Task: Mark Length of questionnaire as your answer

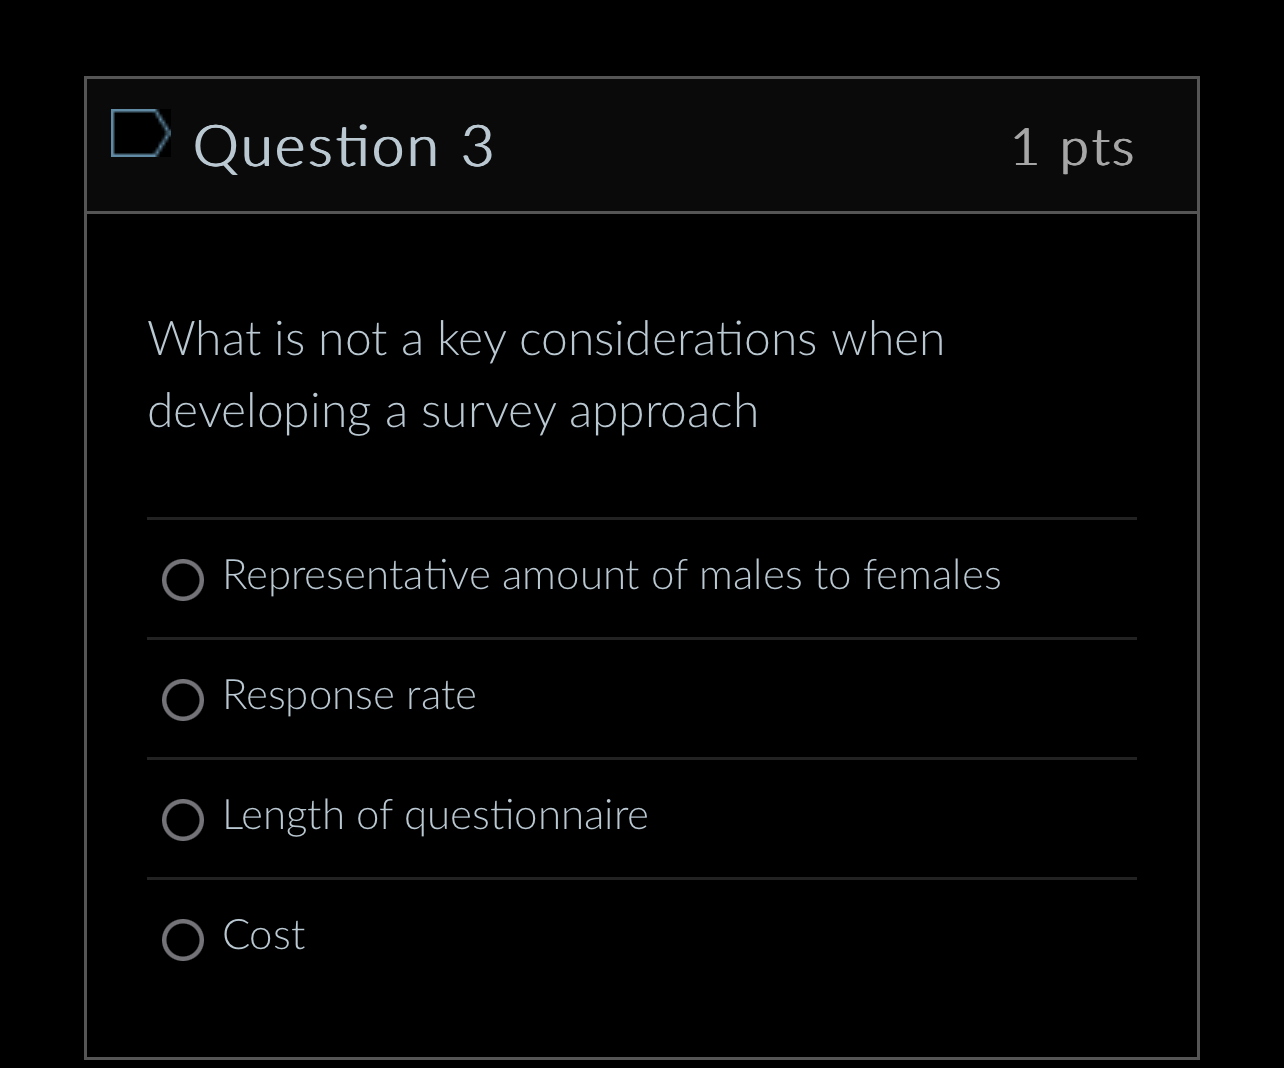Action: tap(182, 820)
